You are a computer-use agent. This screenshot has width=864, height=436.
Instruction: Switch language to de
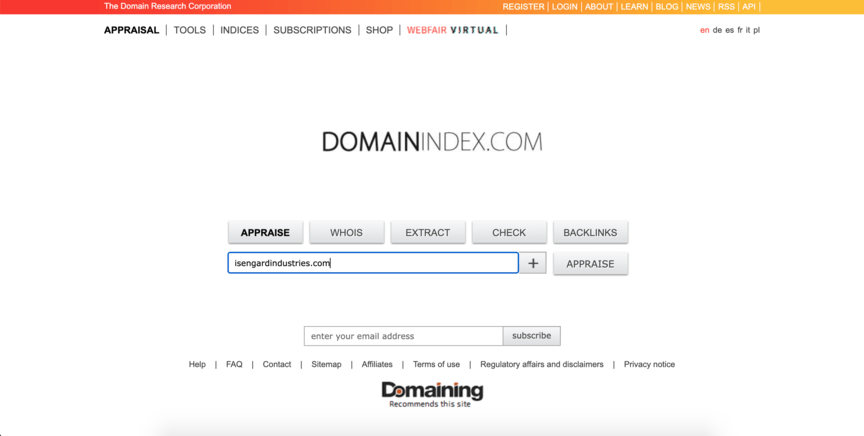click(x=717, y=30)
